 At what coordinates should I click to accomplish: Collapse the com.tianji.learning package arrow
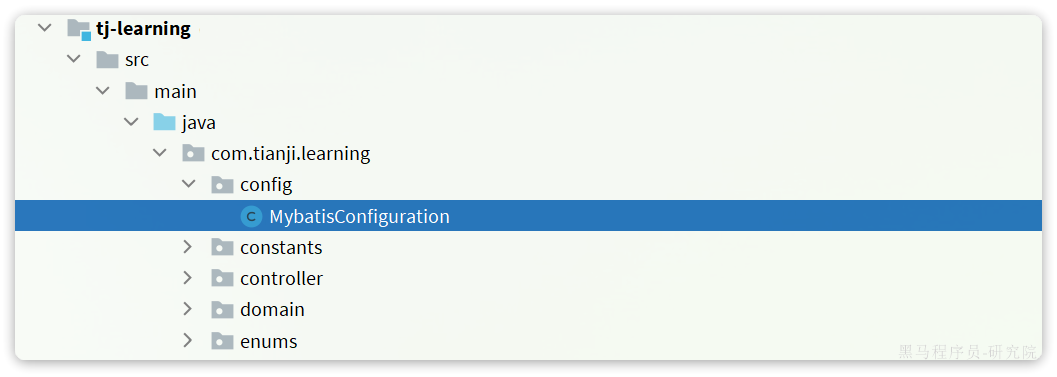(x=160, y=153)
